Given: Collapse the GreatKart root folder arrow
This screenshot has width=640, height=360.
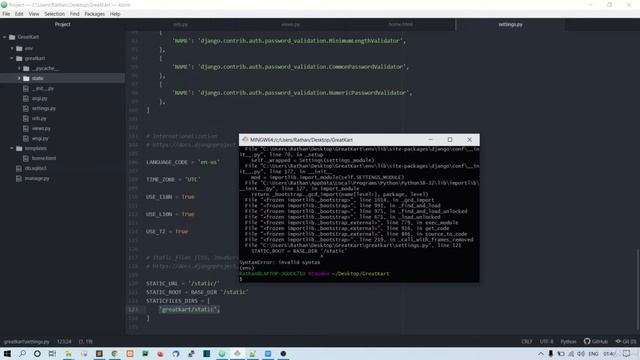Looking at the screenshot, I should (x=5, y=37).
